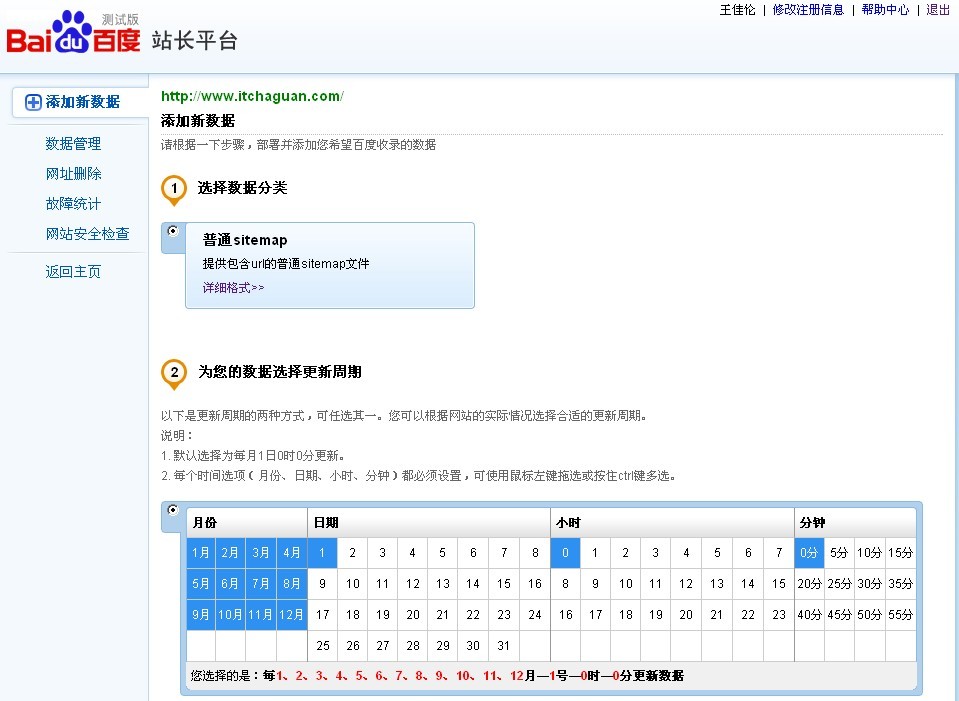
Task: Select minute 50分
Action: click(x=869, y=615)
